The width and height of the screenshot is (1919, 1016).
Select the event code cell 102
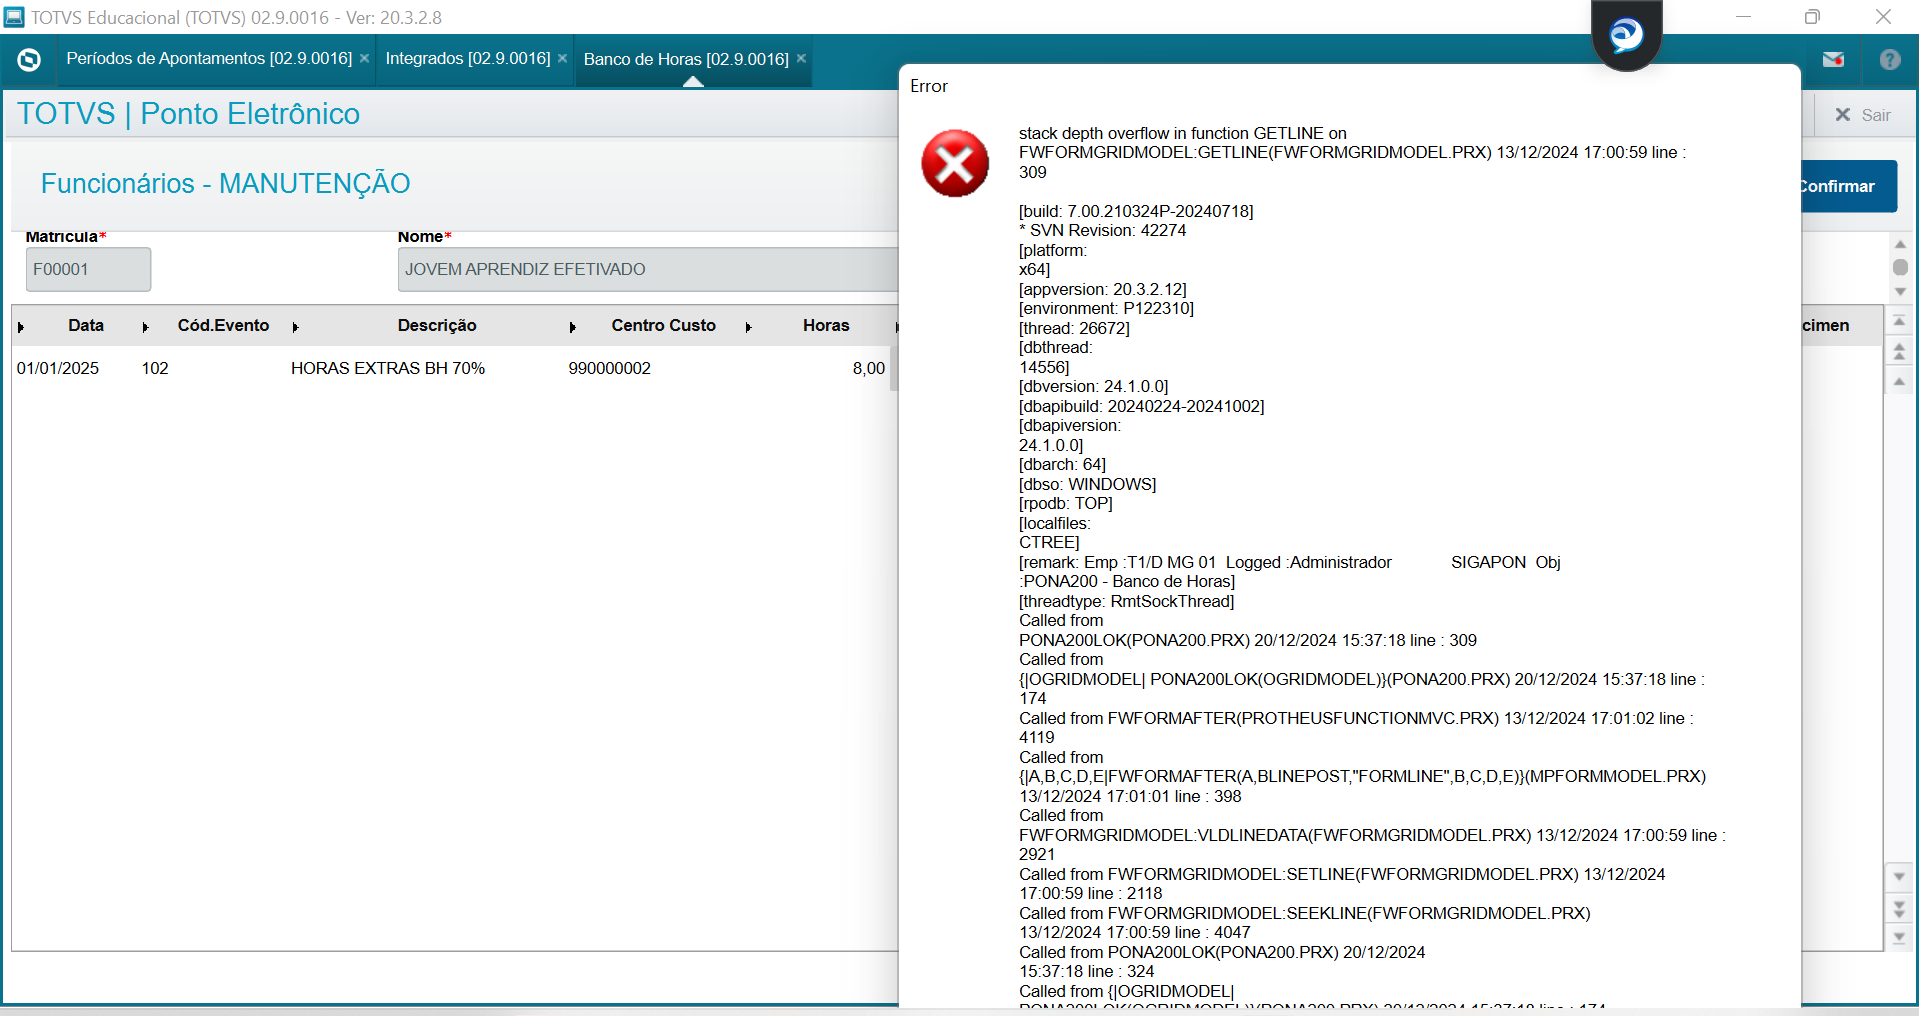[155, 368]
